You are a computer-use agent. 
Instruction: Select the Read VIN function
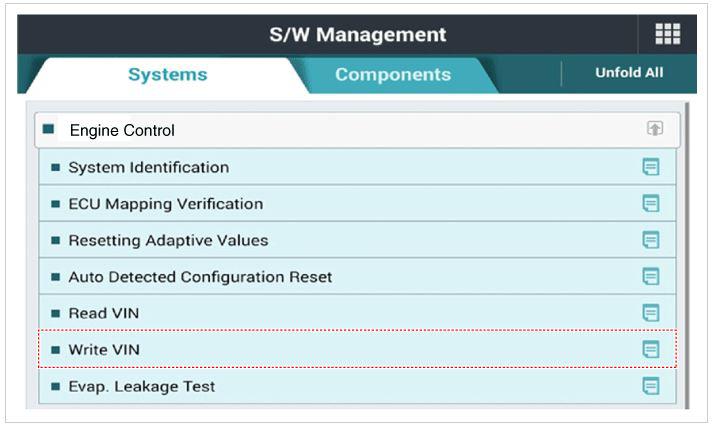[103, 313]
